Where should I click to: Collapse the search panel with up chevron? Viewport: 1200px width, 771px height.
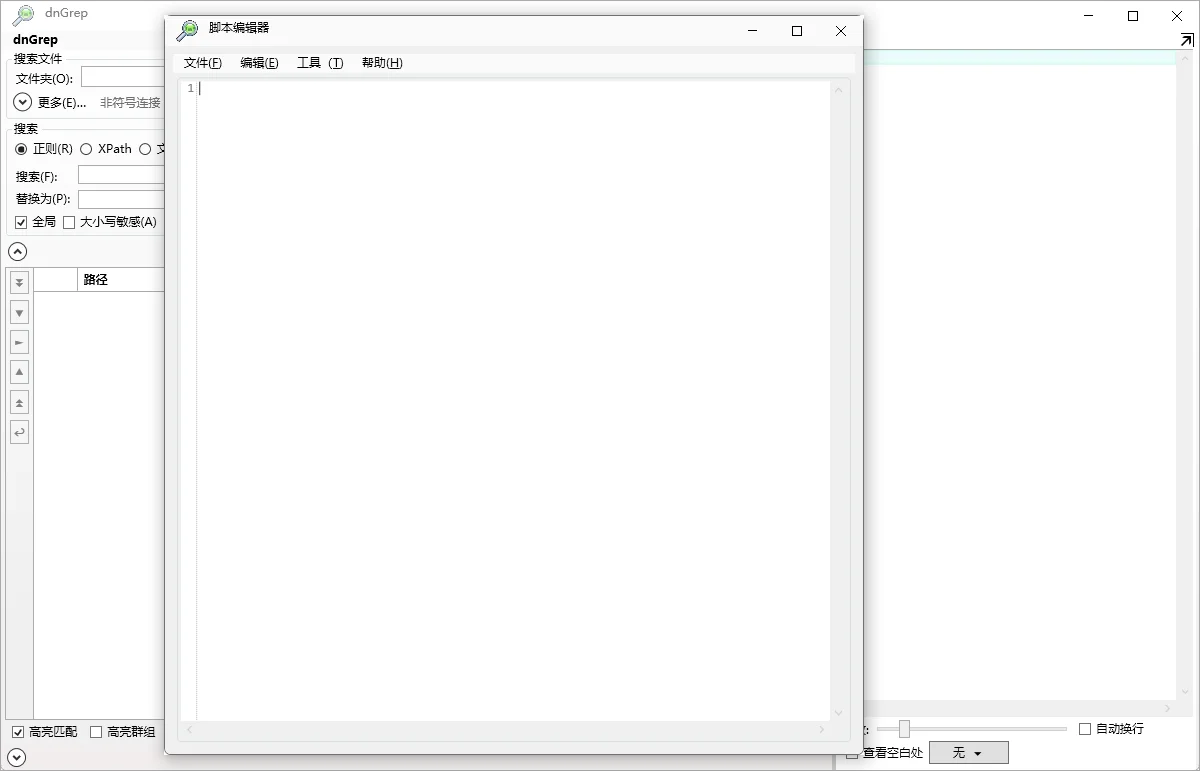(17, 252)
